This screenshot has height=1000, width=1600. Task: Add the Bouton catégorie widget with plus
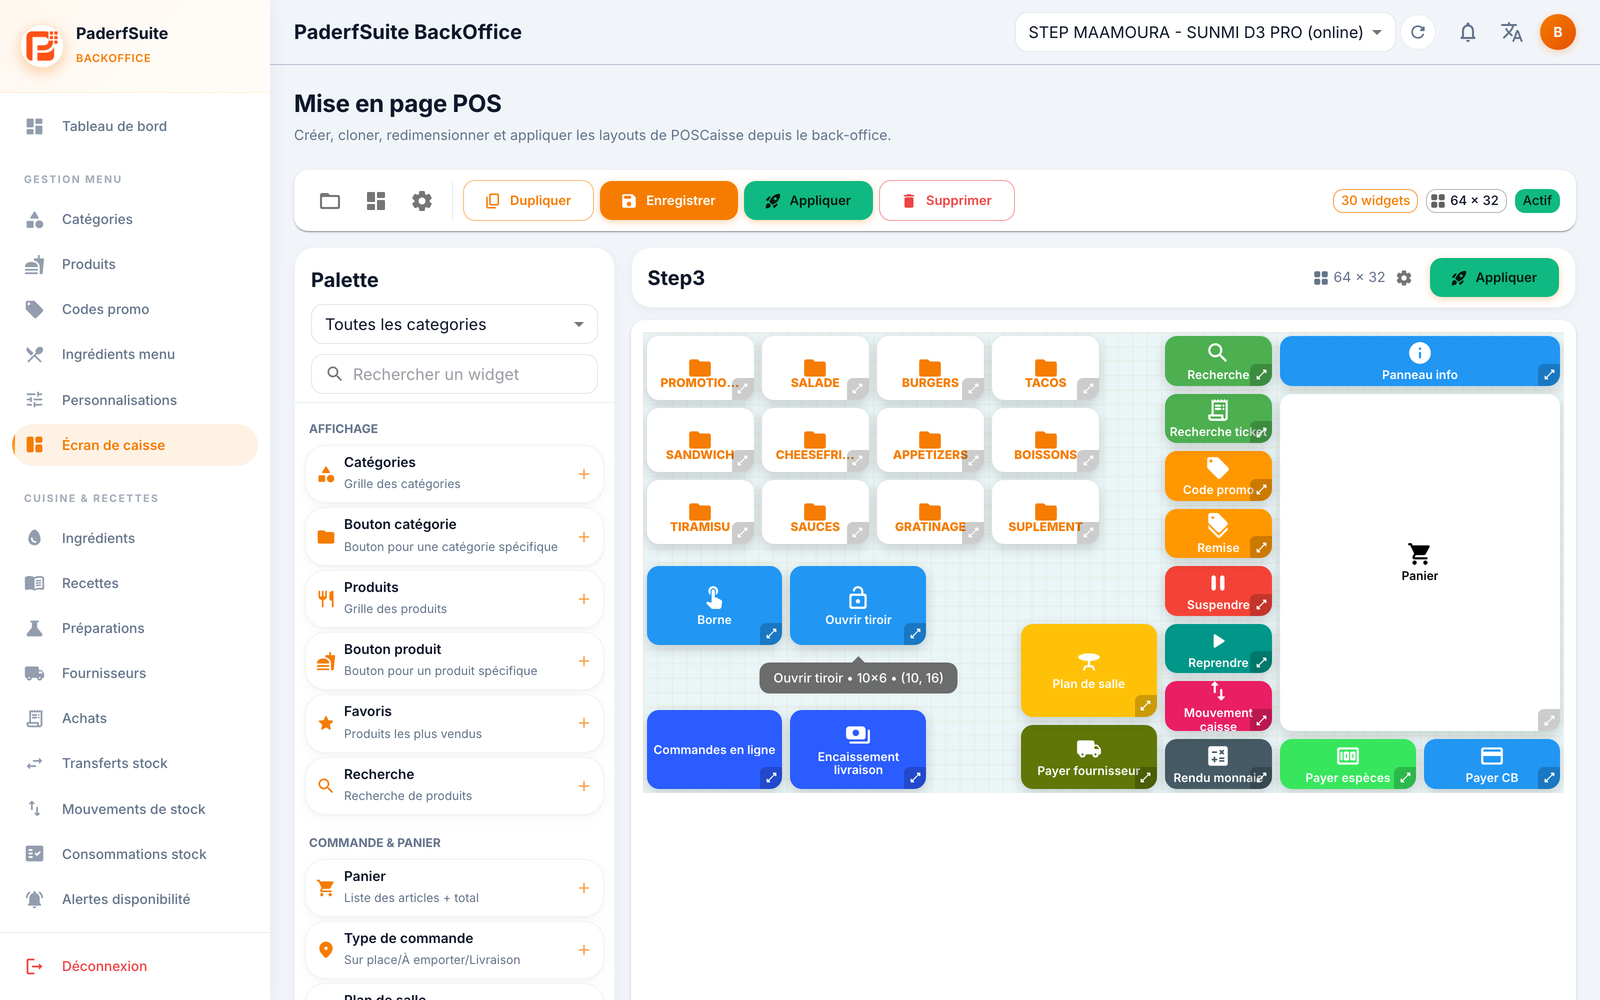(x=584, y=537)
